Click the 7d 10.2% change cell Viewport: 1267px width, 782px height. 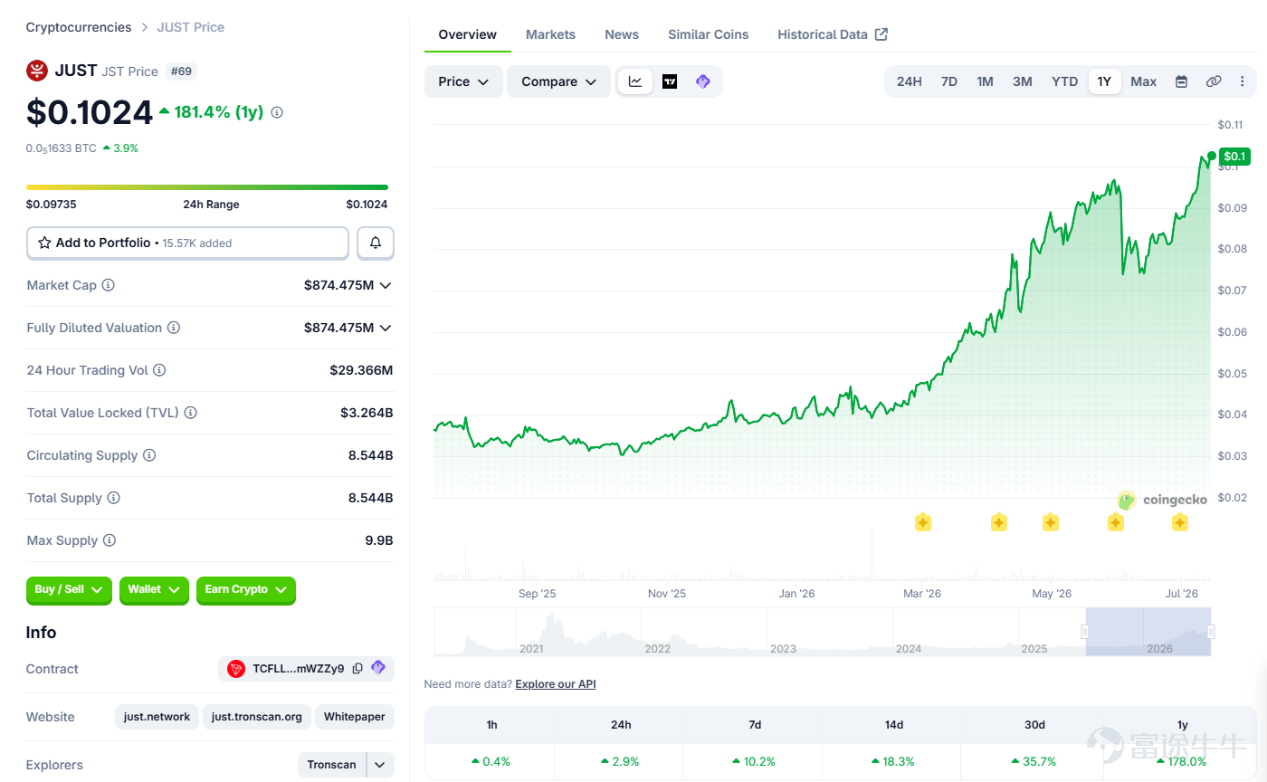coord(754,761)
